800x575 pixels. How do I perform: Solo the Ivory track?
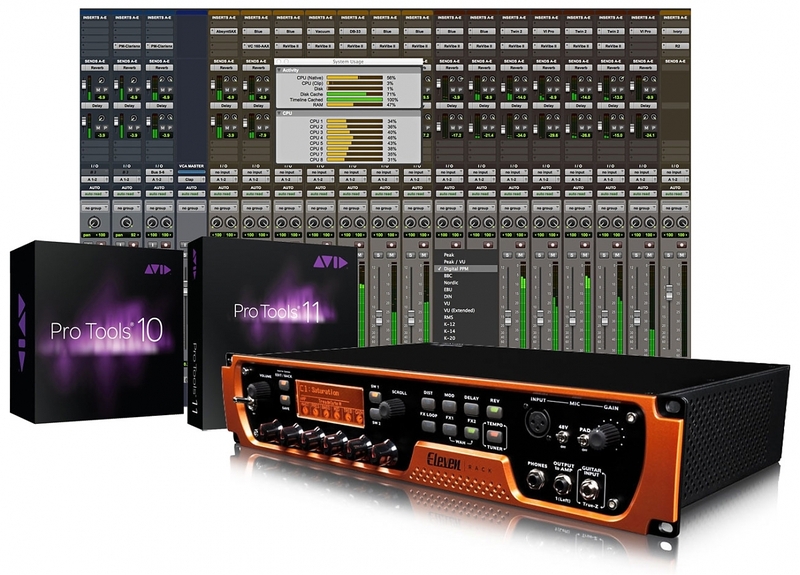[668, 255]
